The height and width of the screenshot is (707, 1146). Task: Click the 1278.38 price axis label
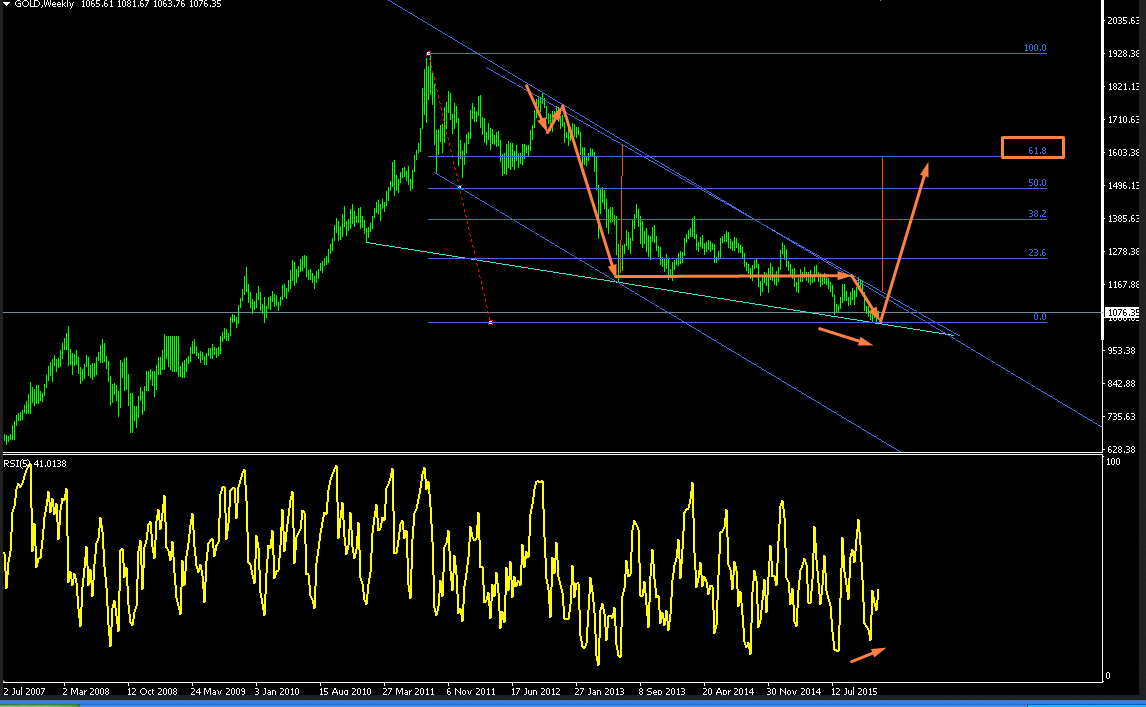[x=1123, y=252]
